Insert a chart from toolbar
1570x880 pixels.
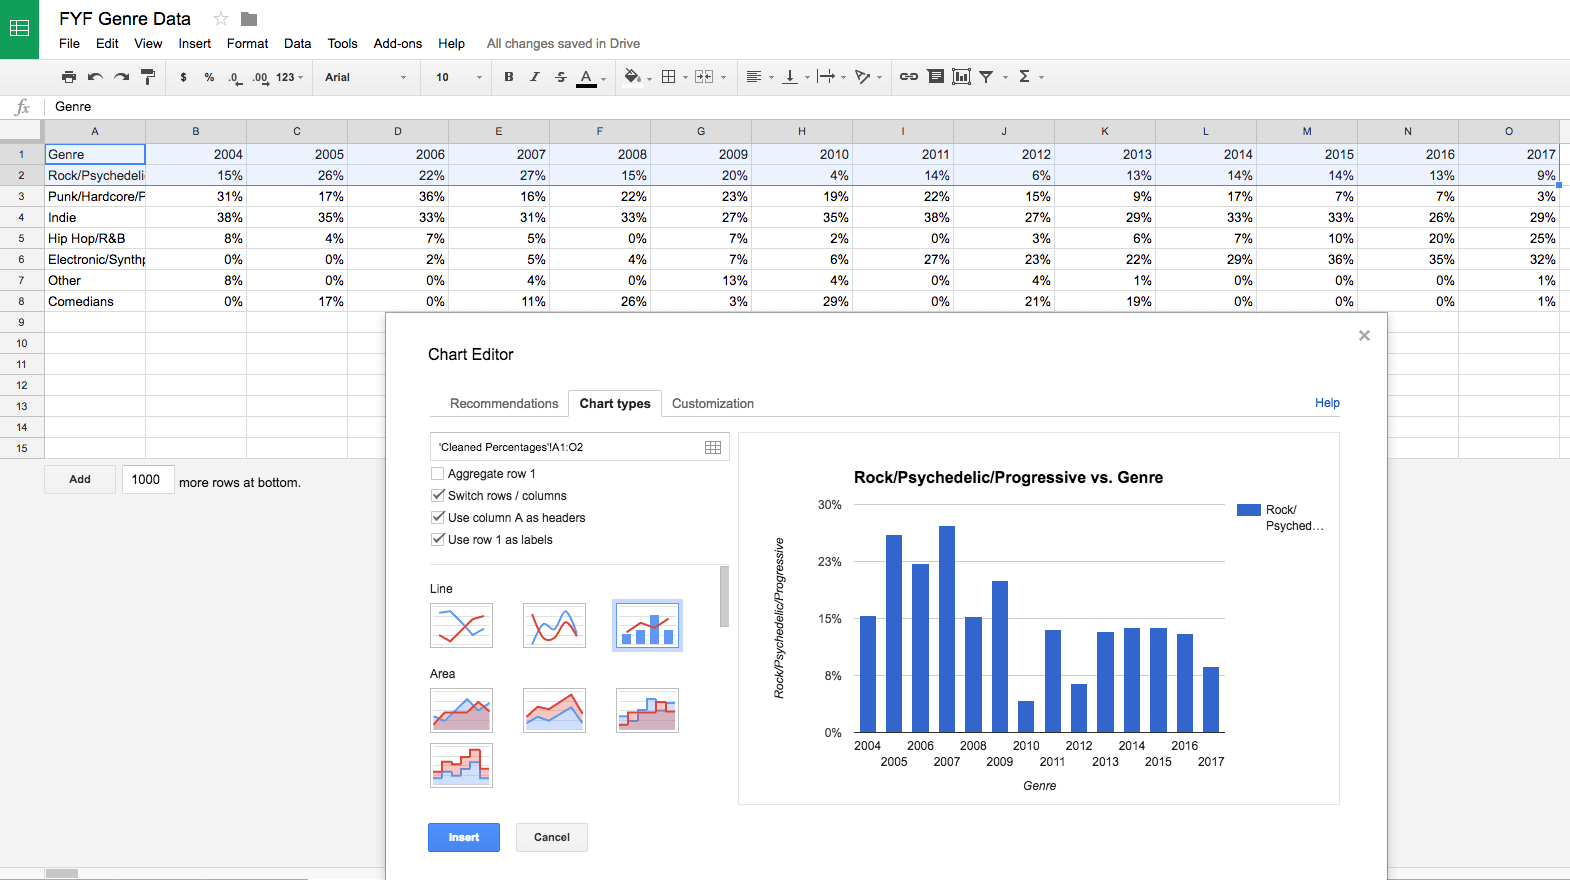point(962,77)
